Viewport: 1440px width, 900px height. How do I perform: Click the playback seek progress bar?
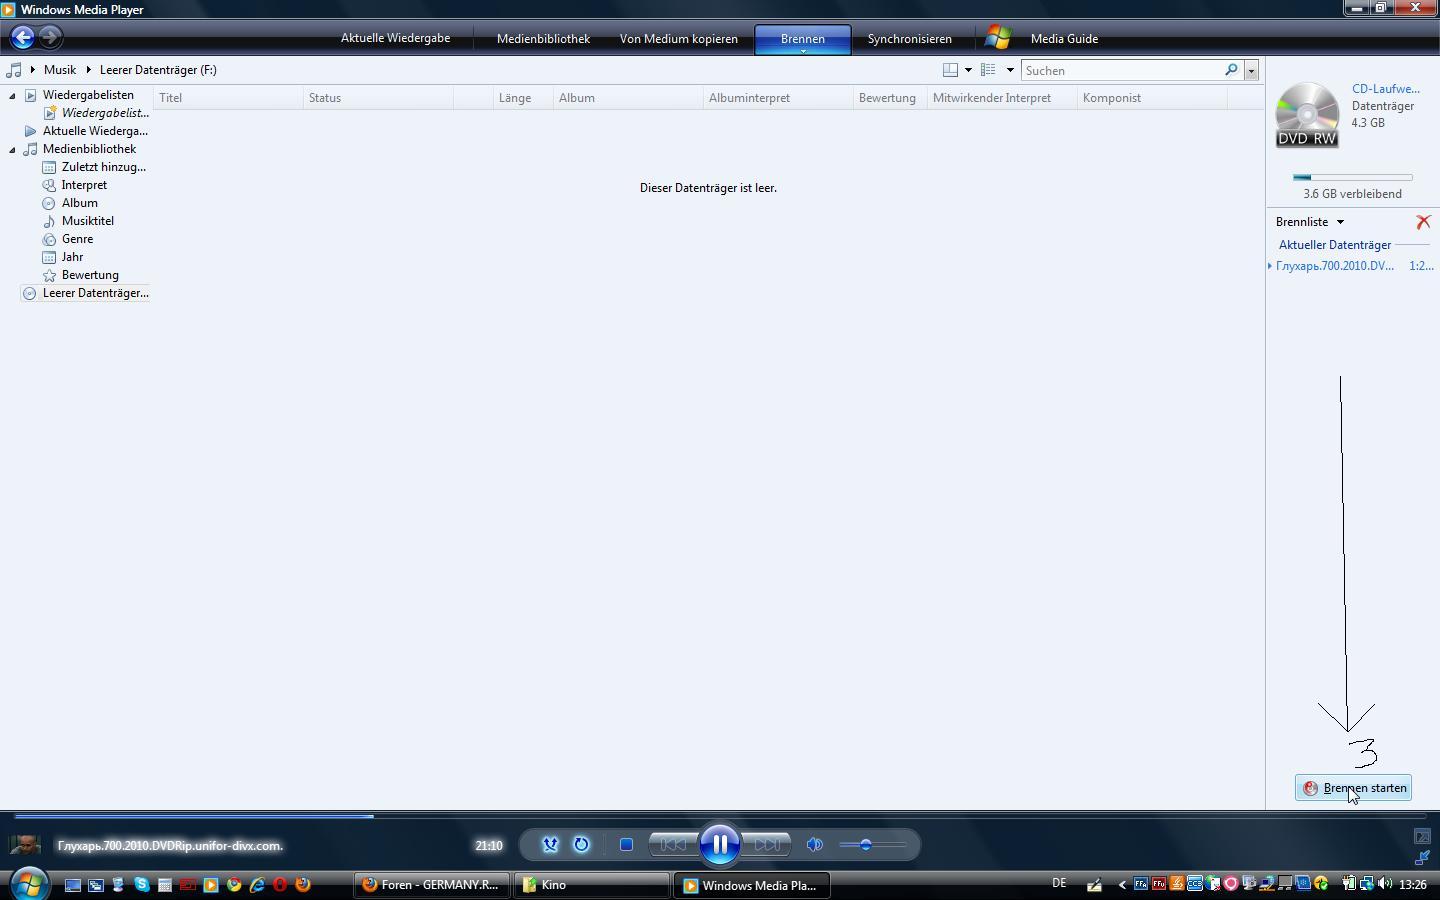[720, 816]
